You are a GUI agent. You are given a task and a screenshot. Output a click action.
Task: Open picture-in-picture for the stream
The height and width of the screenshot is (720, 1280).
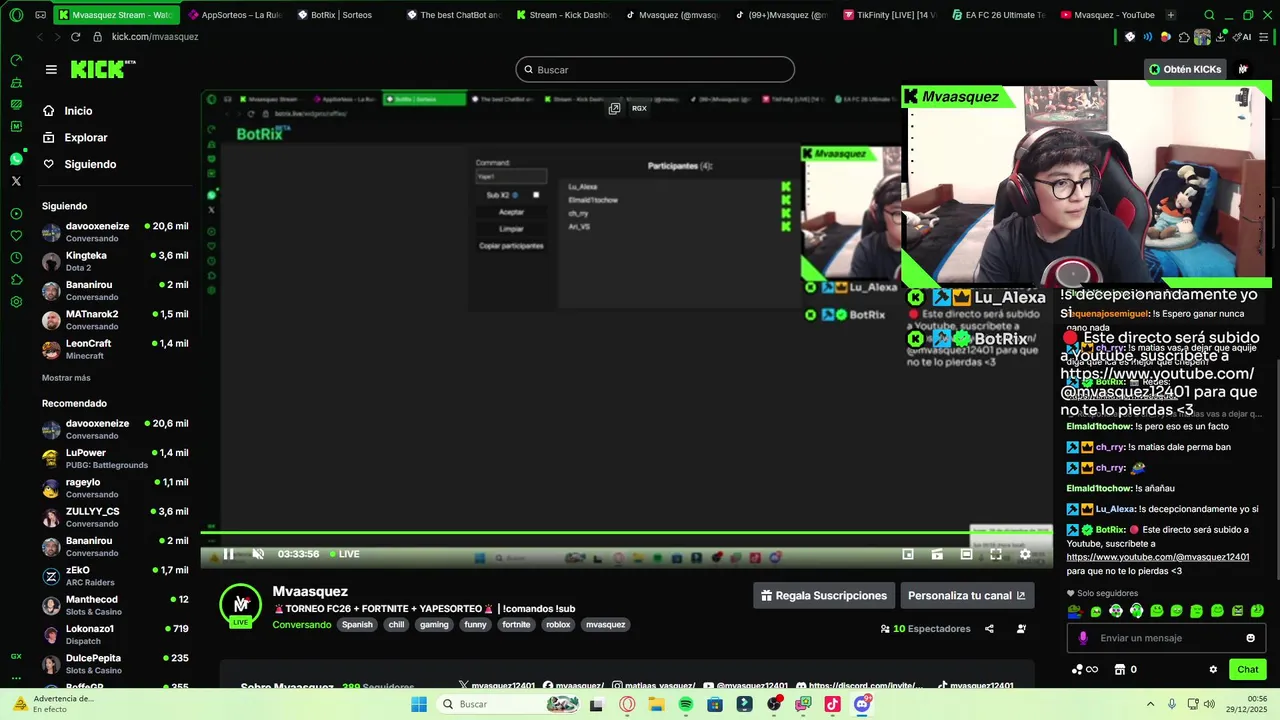(x=908, y=554)
